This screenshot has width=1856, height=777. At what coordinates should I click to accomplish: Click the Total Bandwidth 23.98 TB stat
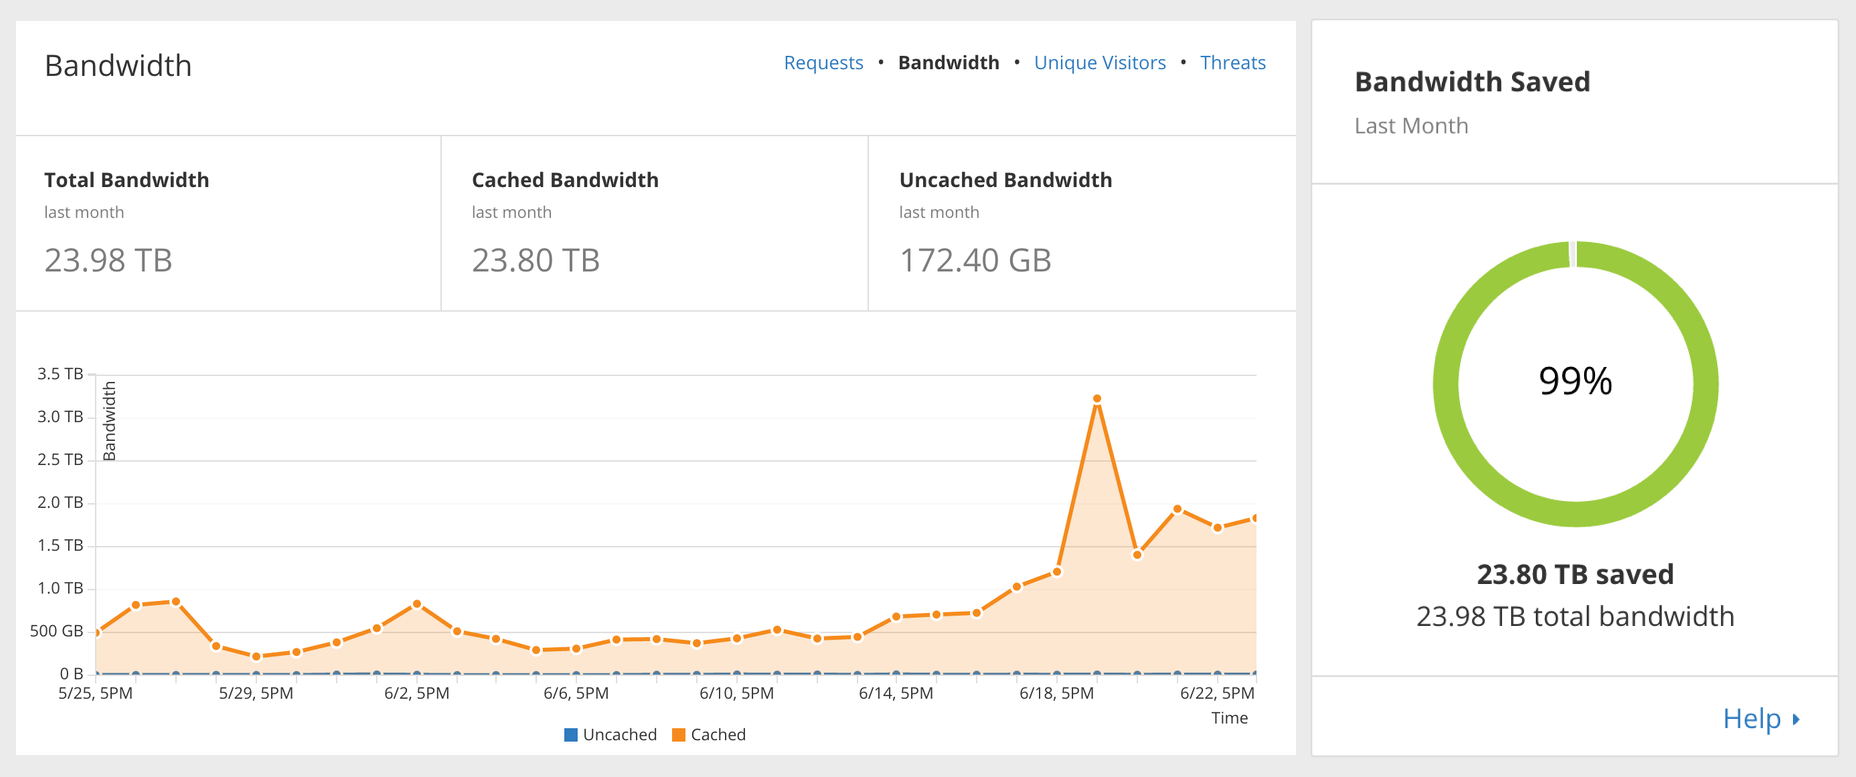click(108, 260)
